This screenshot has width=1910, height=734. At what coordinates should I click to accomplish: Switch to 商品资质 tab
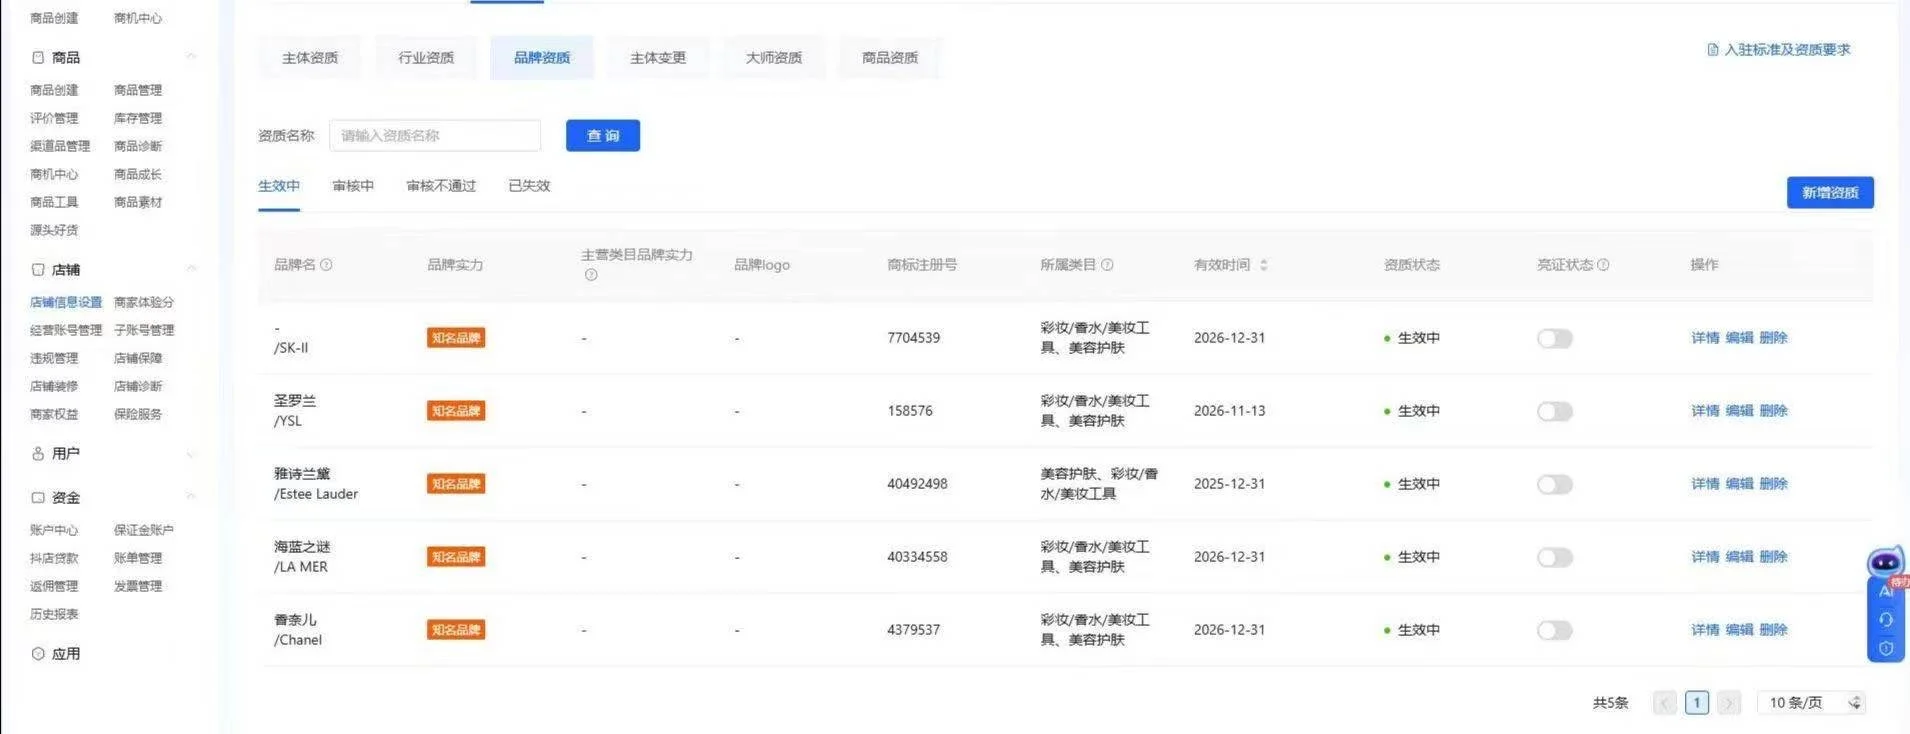[890, 58]
